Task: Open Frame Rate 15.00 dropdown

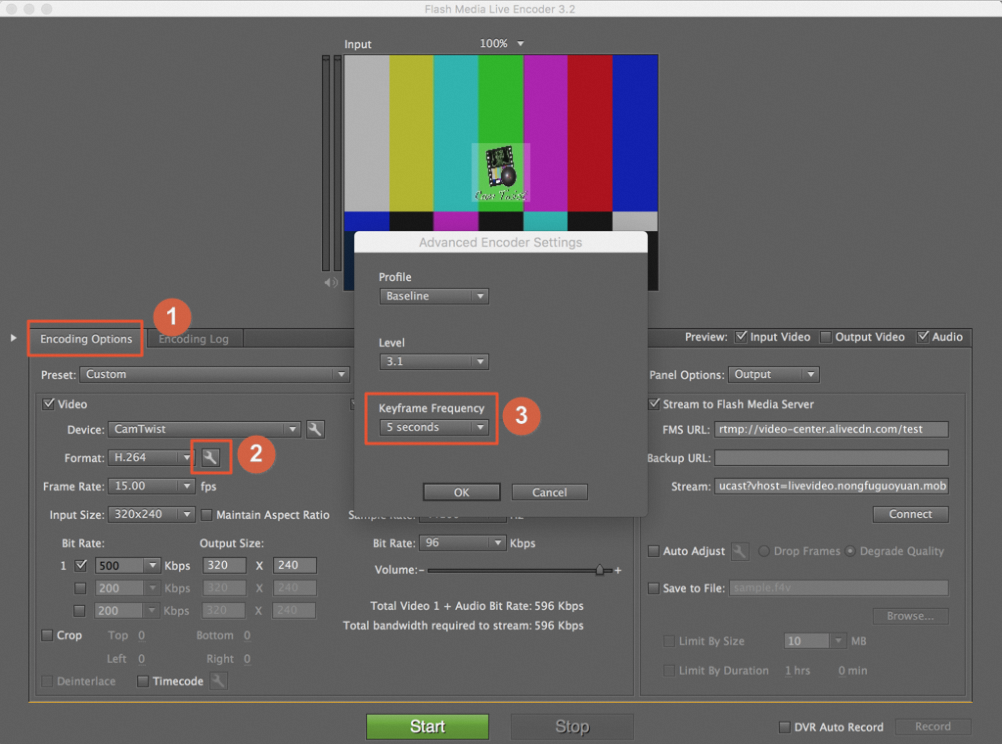Action: click(151, 486)
